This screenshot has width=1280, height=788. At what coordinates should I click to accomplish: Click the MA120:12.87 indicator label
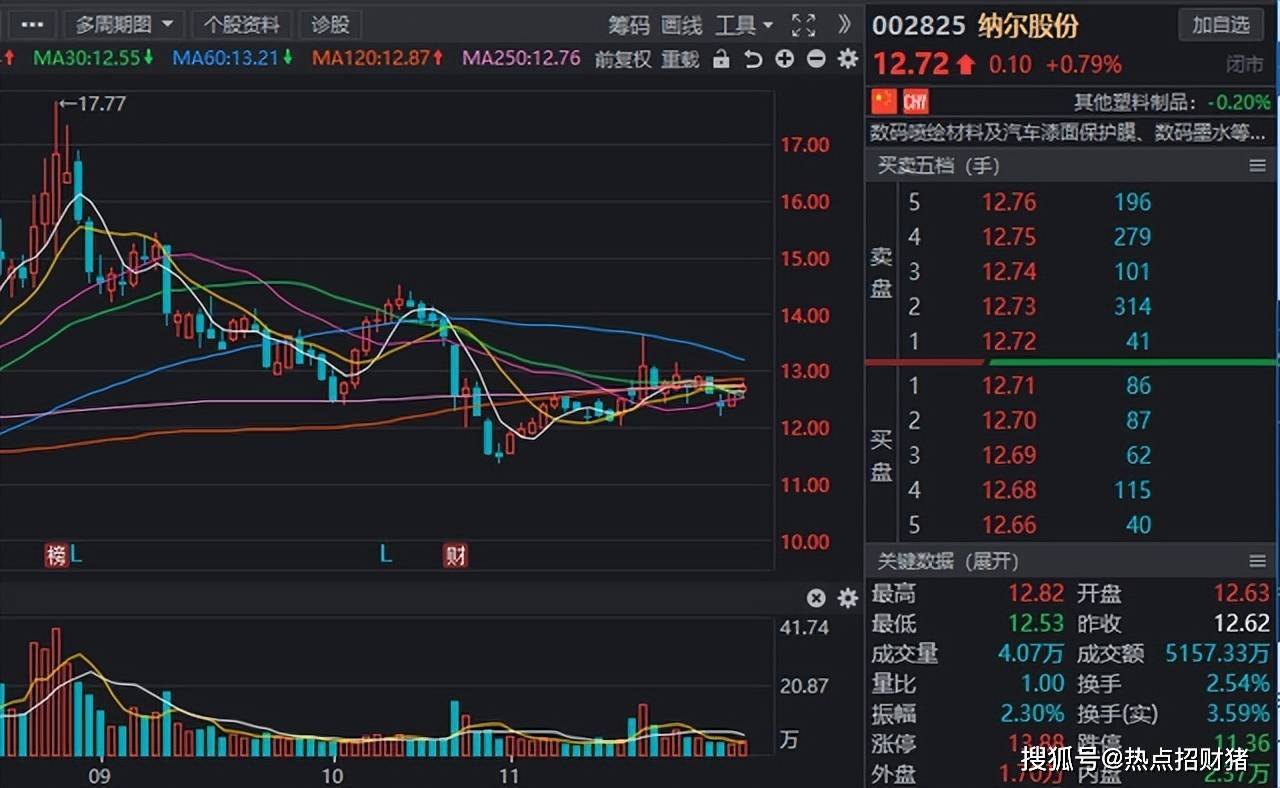point(378,58)
